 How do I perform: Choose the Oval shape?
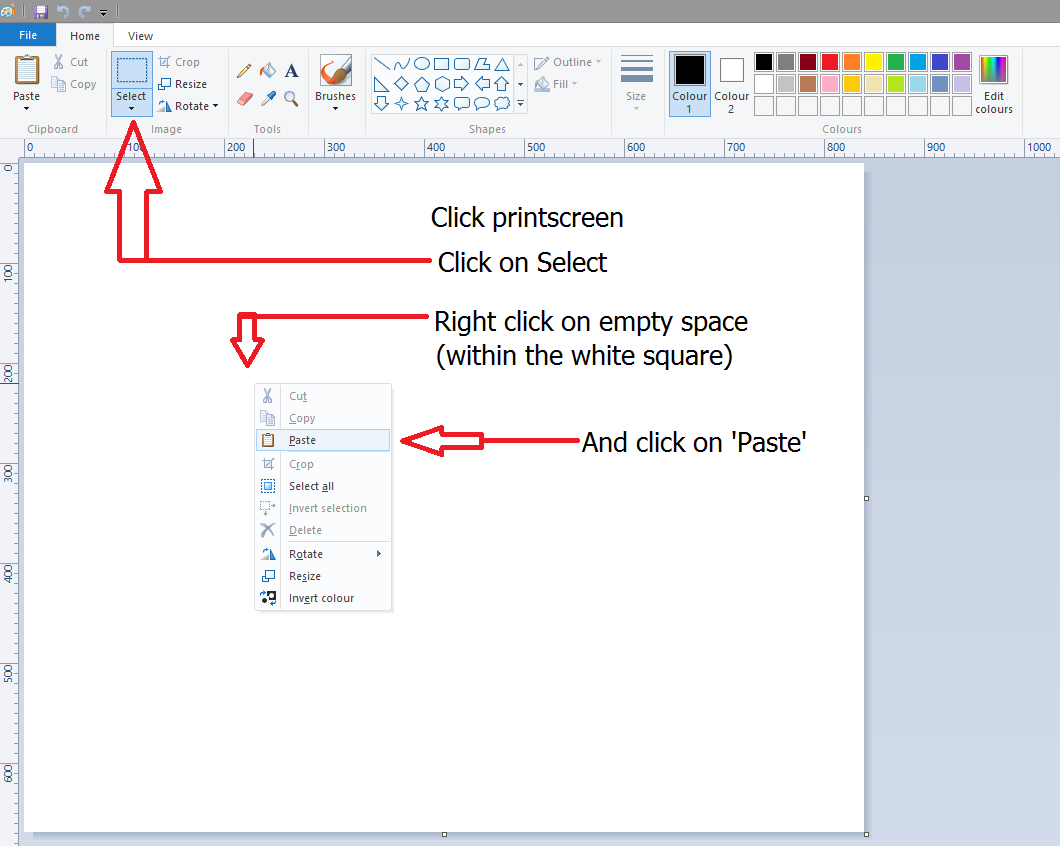tap(422, 64)
